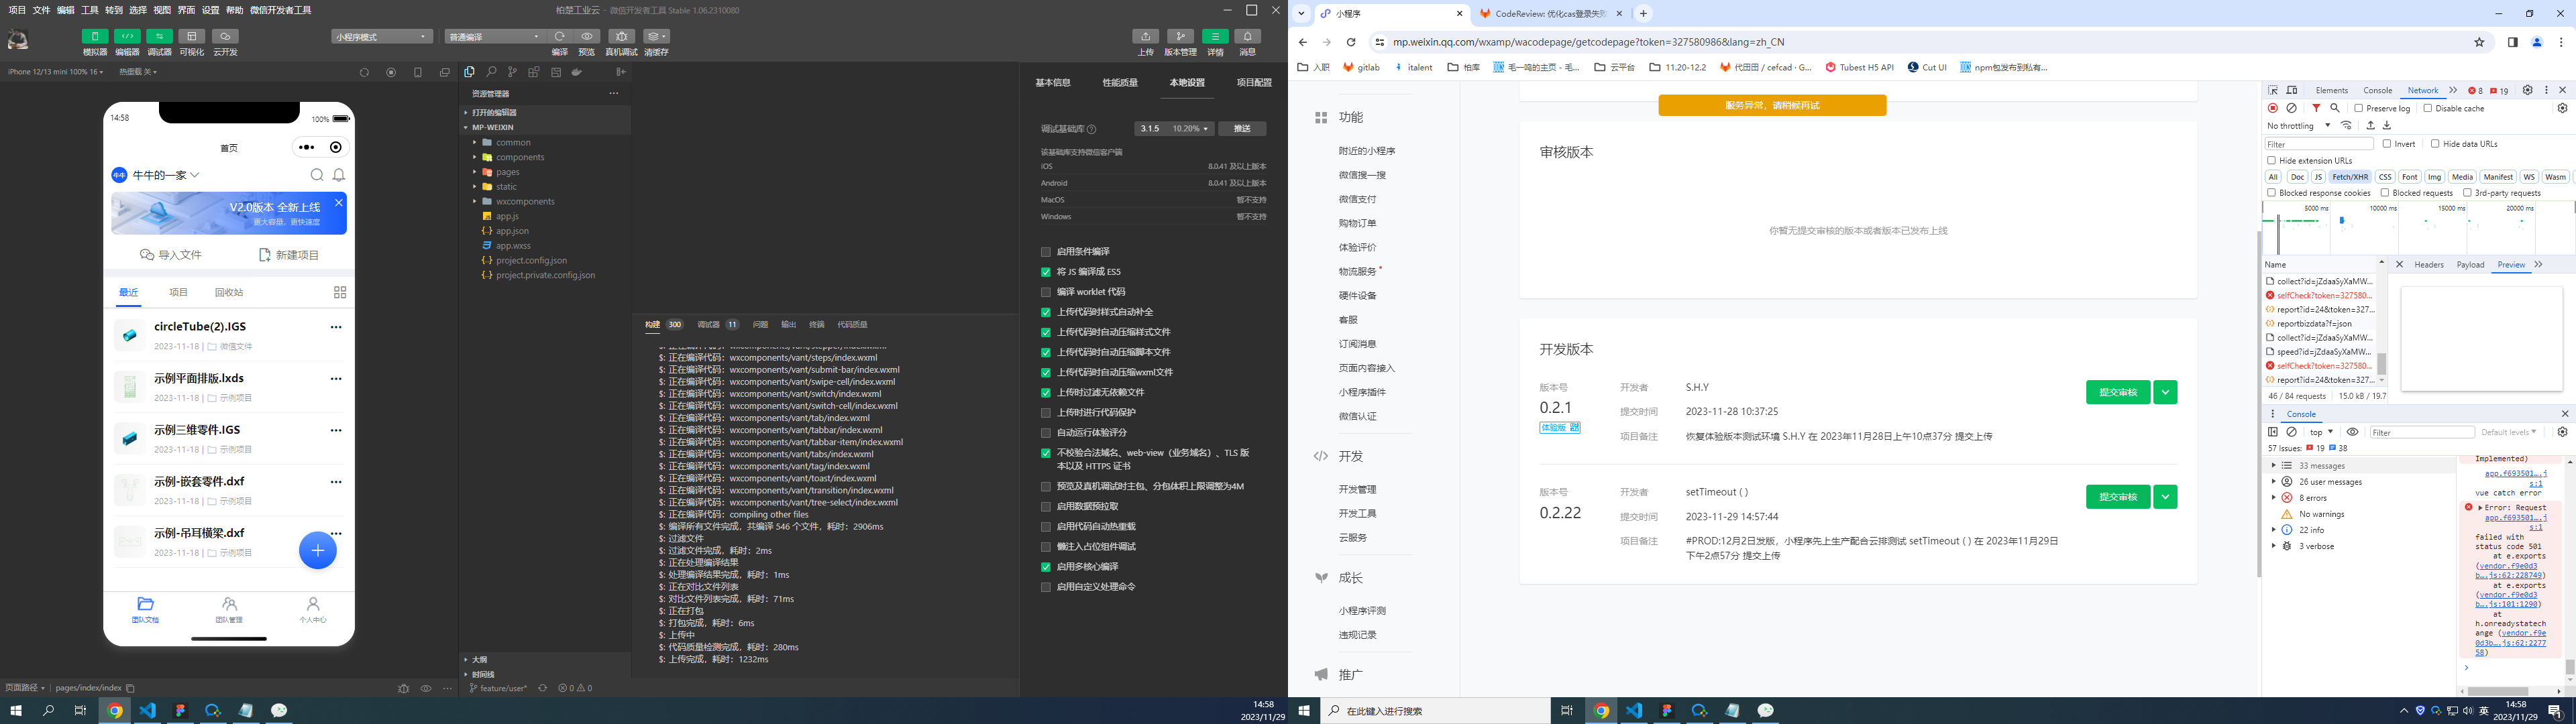Click the 预览 preview eye icon
2576x724 pixels.
pyautogui.click(x=587, y=37)
